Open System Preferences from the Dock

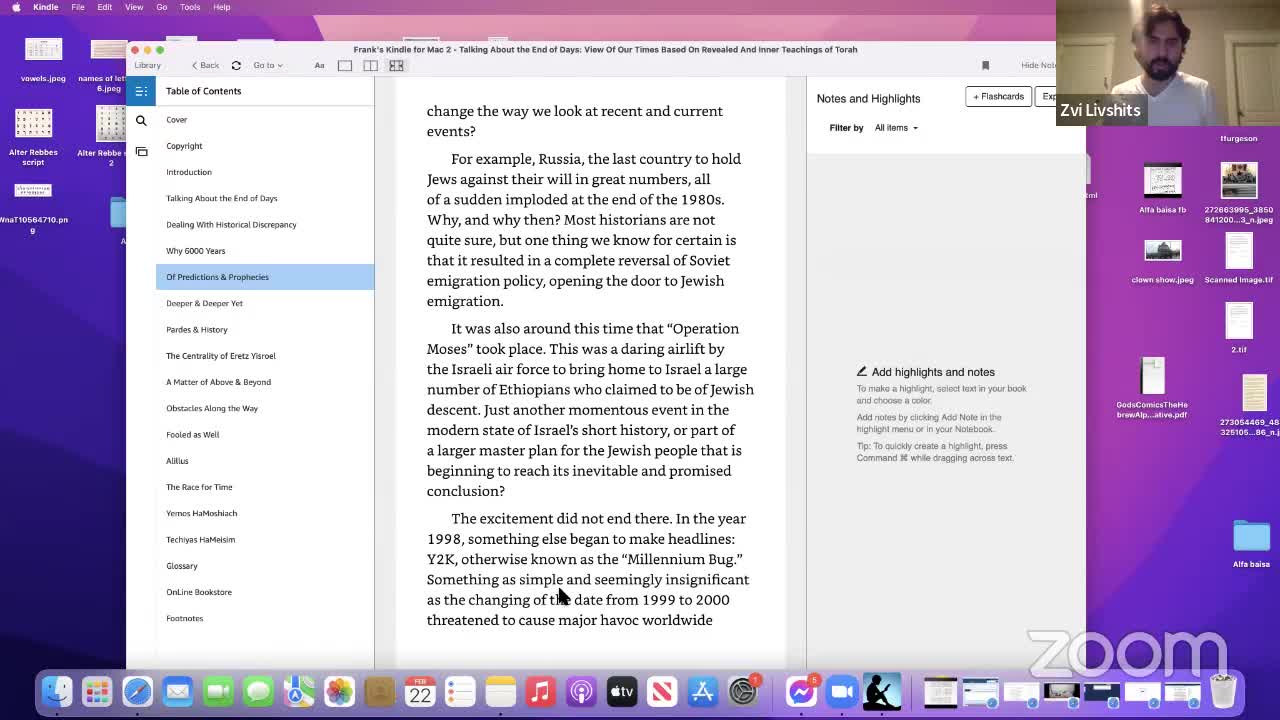tap(742, 691)
